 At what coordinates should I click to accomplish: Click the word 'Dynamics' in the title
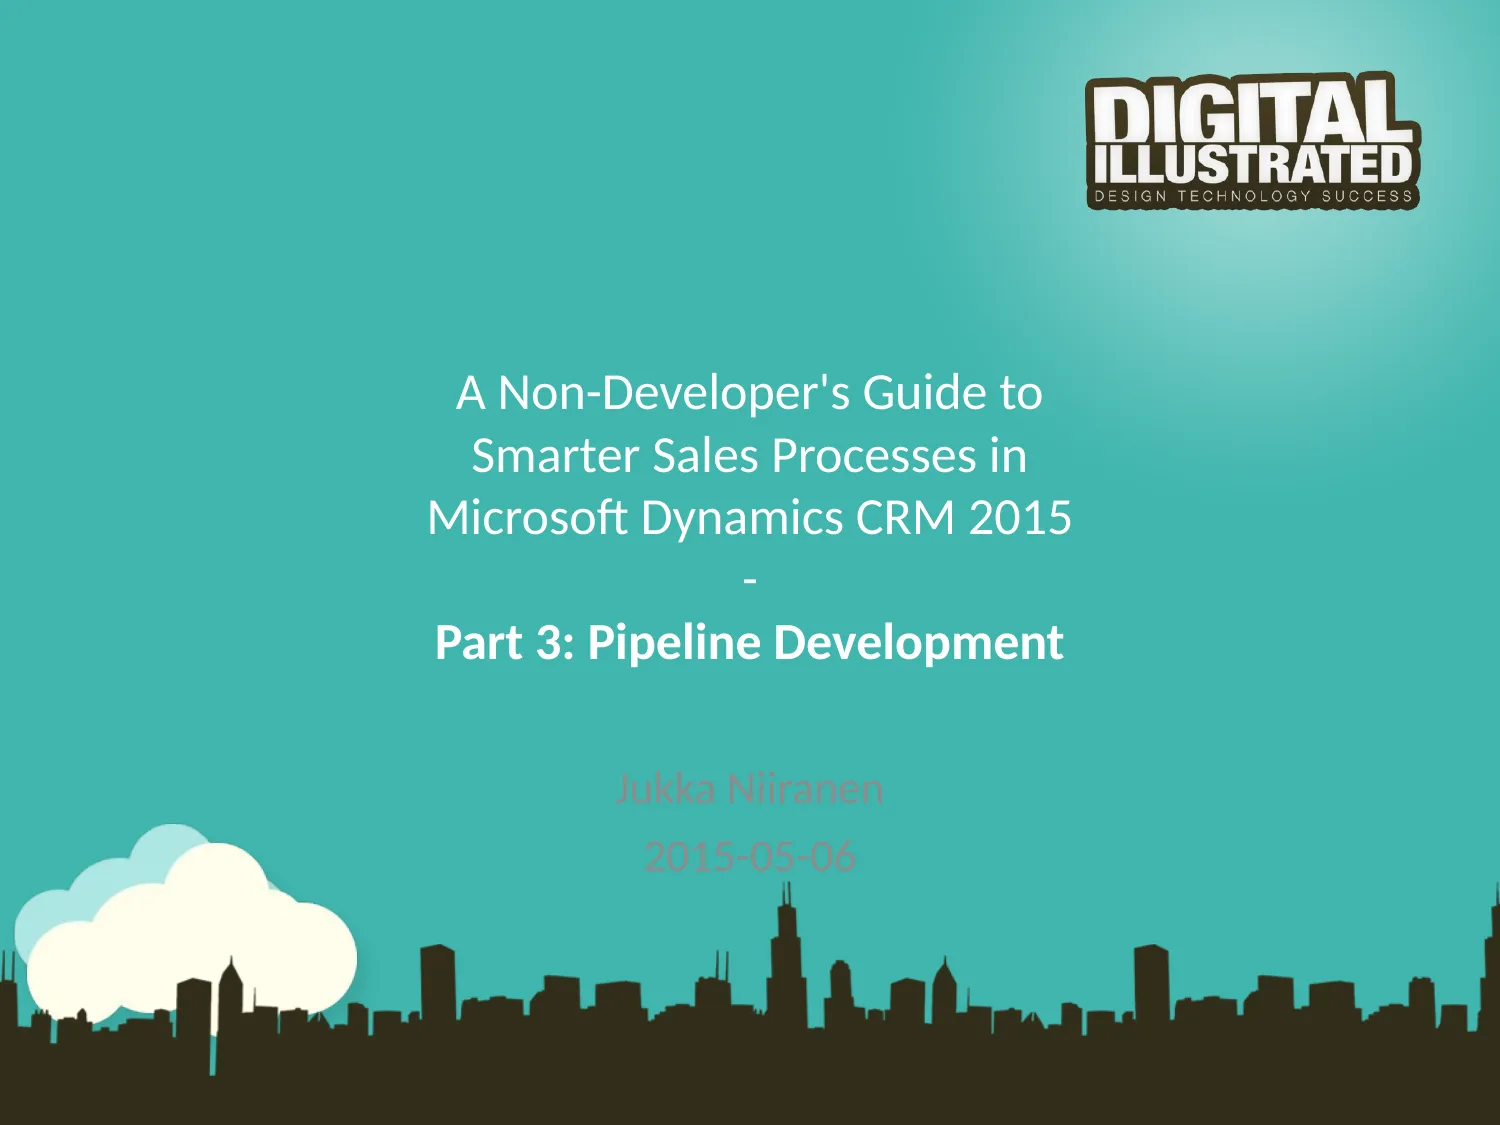(742, 518)
